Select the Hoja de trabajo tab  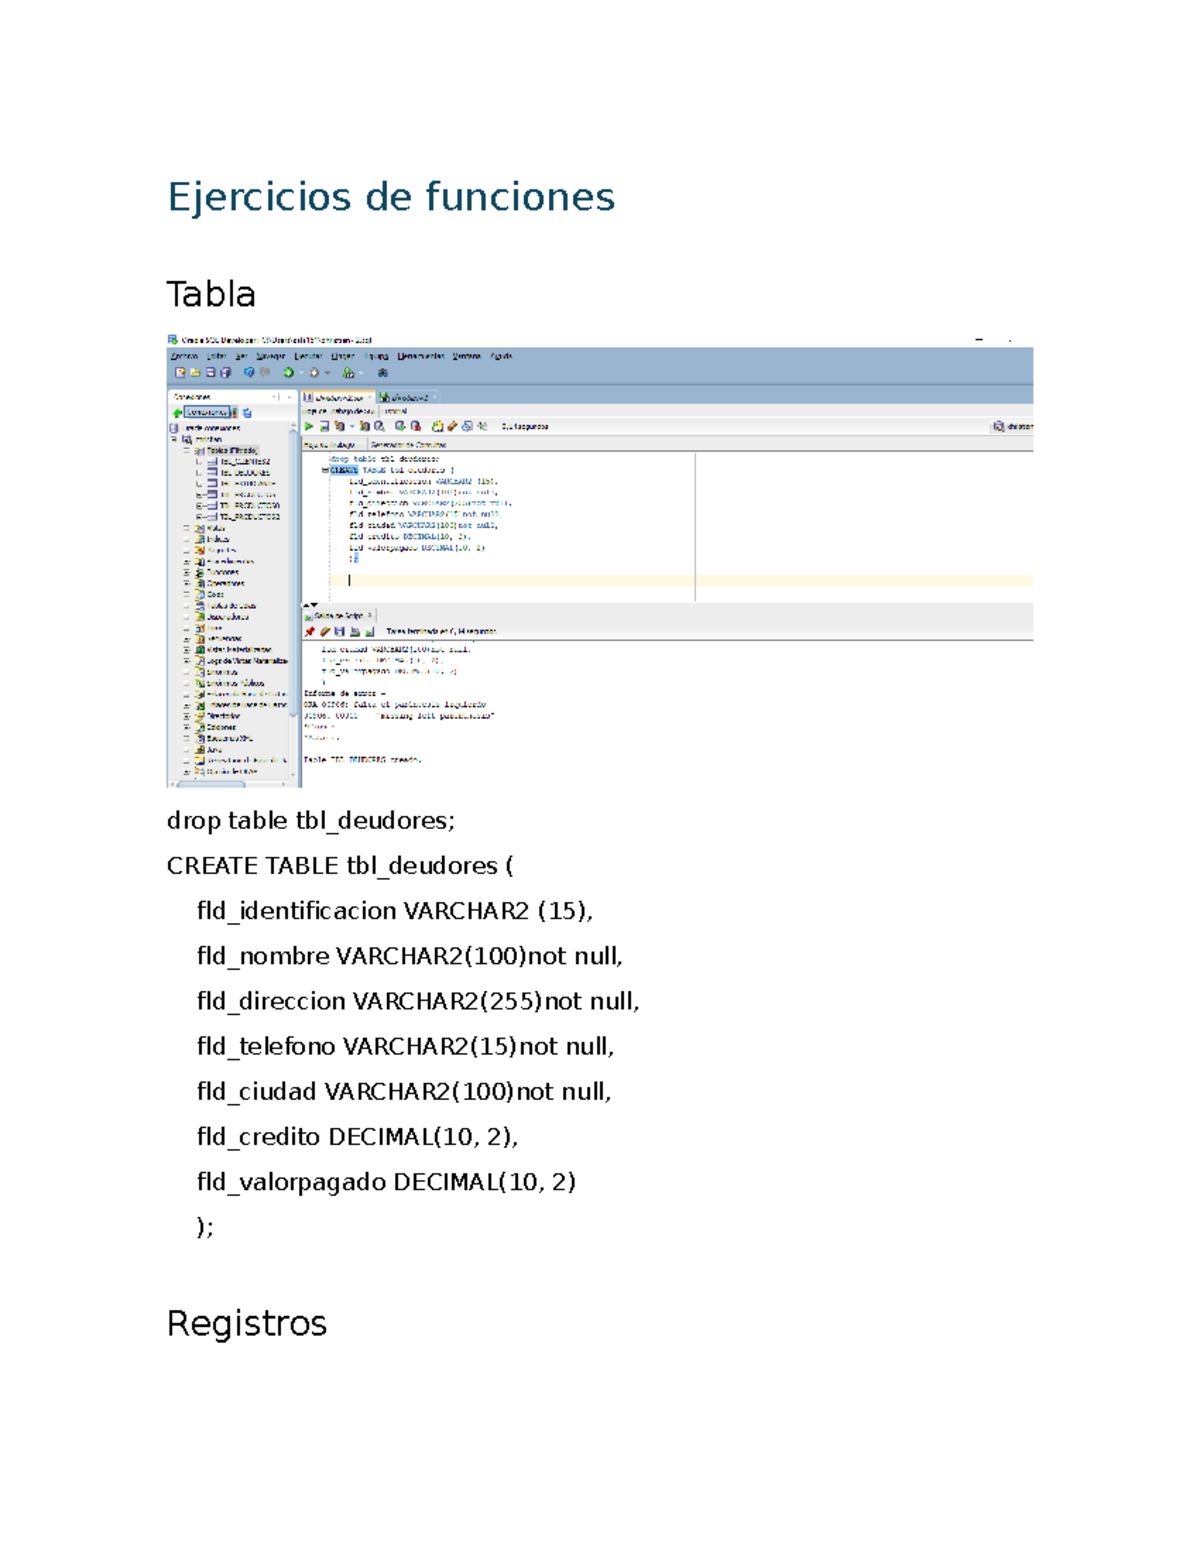330,446
